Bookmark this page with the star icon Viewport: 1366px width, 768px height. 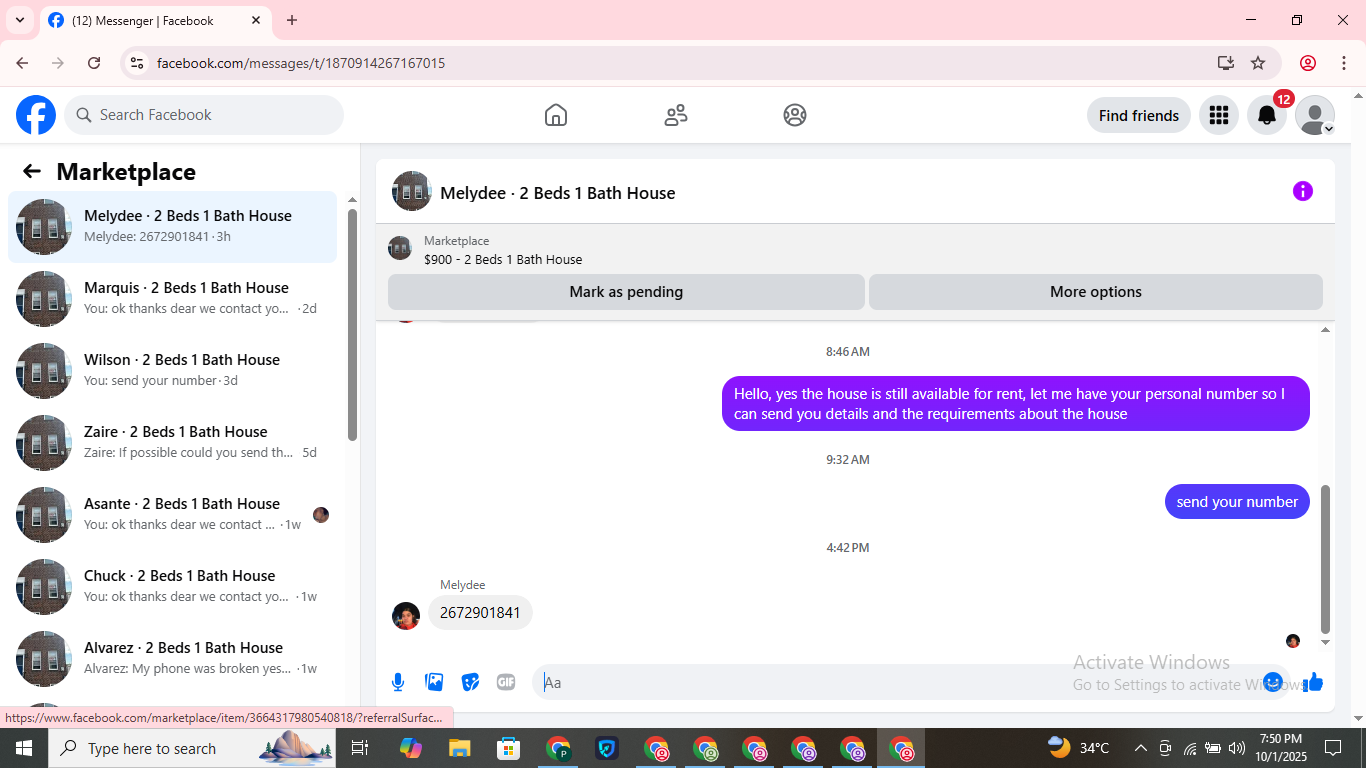pyautogui.click(x=1258, y=63)
